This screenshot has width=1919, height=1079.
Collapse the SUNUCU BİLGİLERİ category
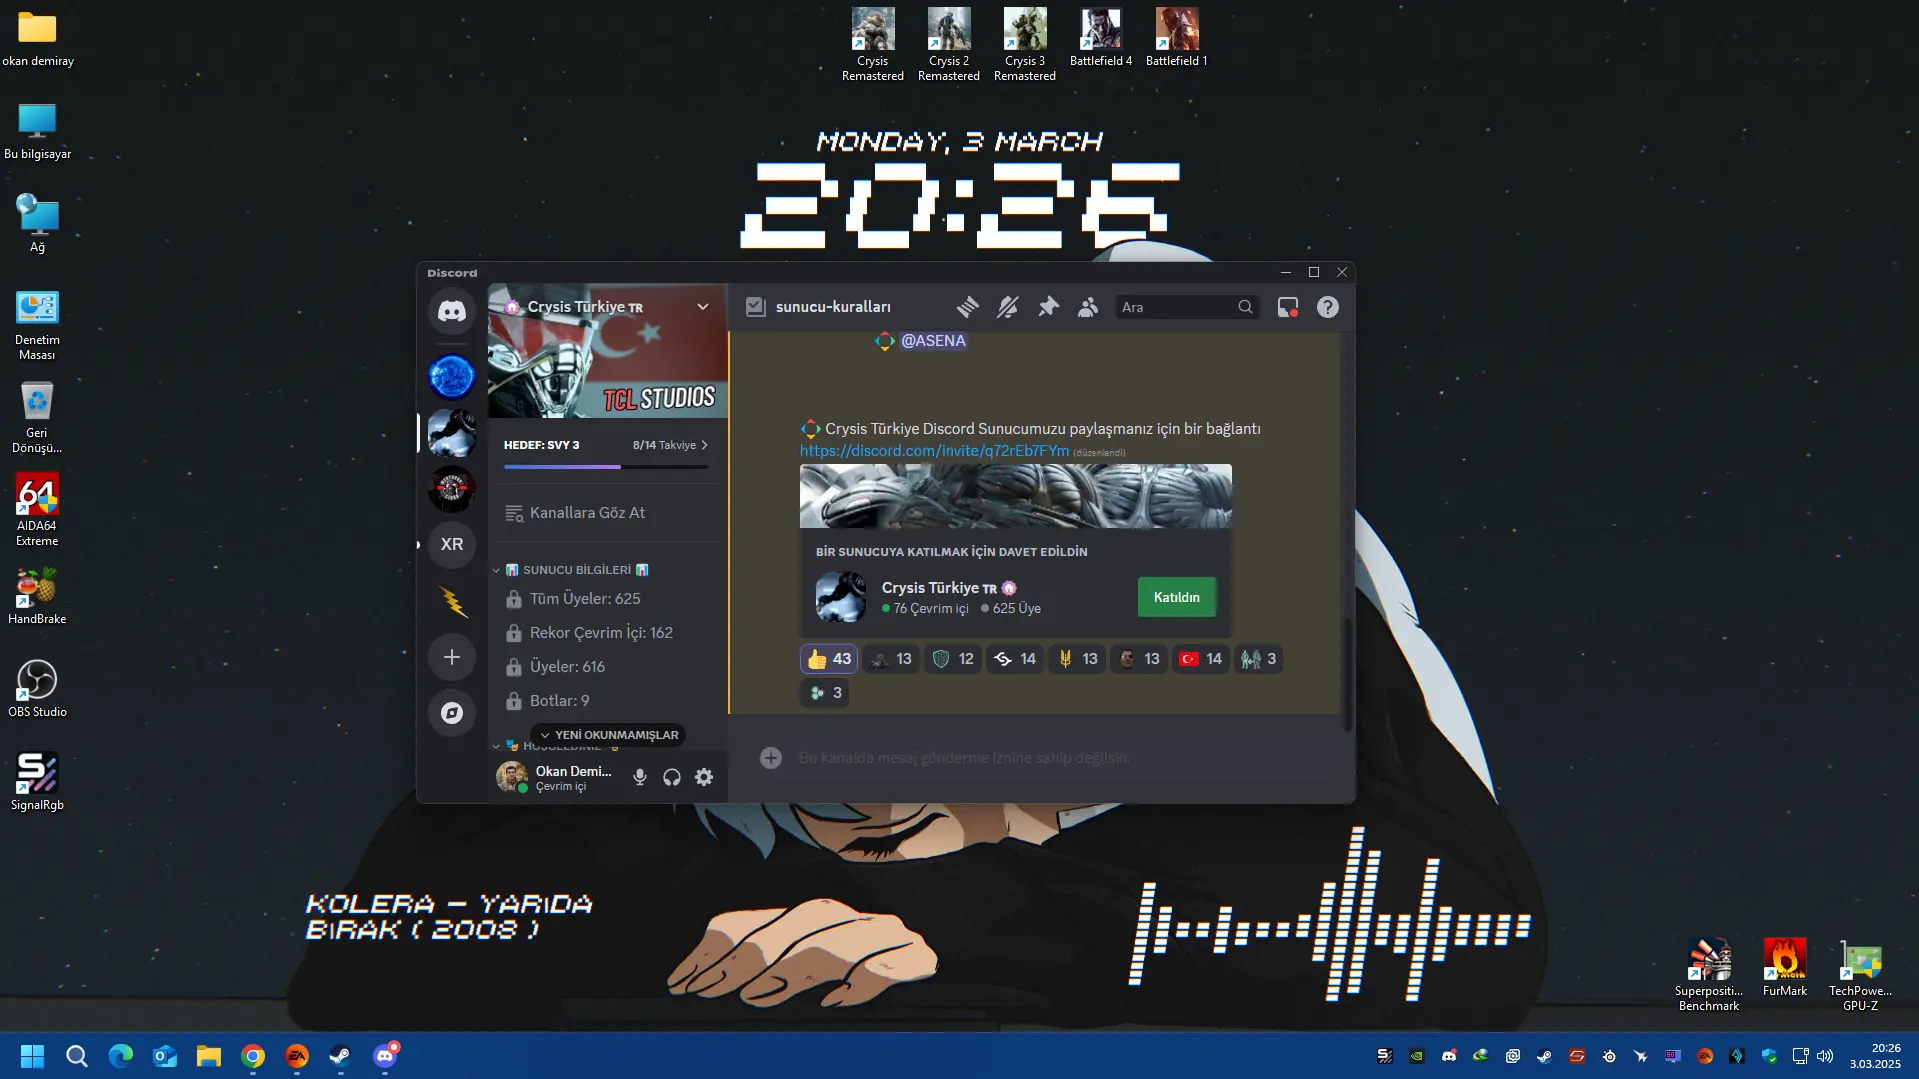(x=577, y=570)
